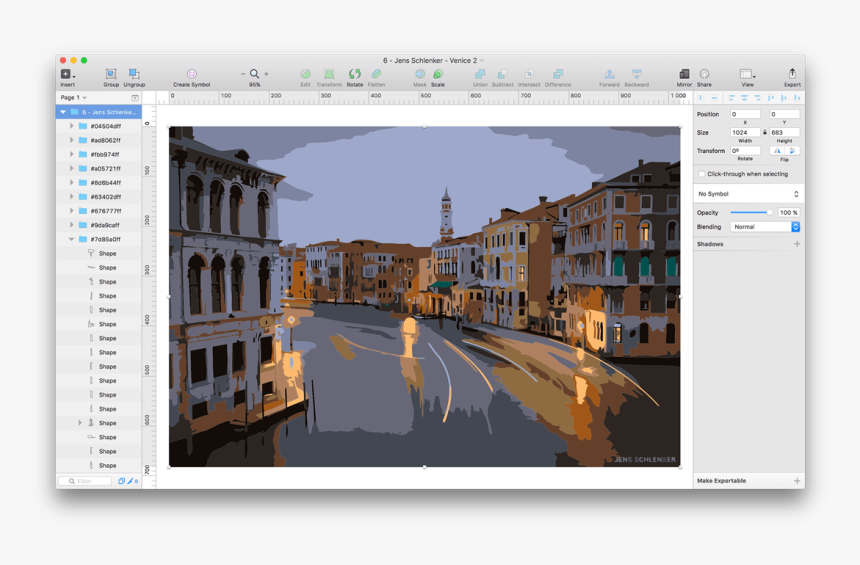Click the Venice artwork on canvas

[425, 297]
